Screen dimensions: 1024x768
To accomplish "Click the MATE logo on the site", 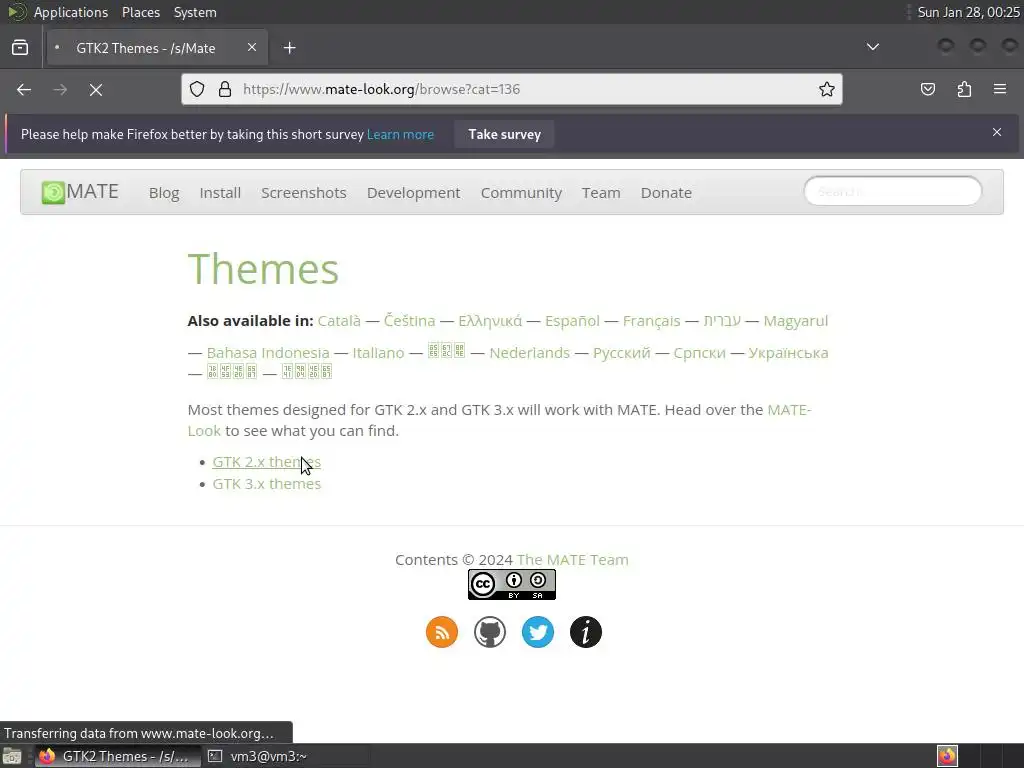I will [x=80, y=192].
